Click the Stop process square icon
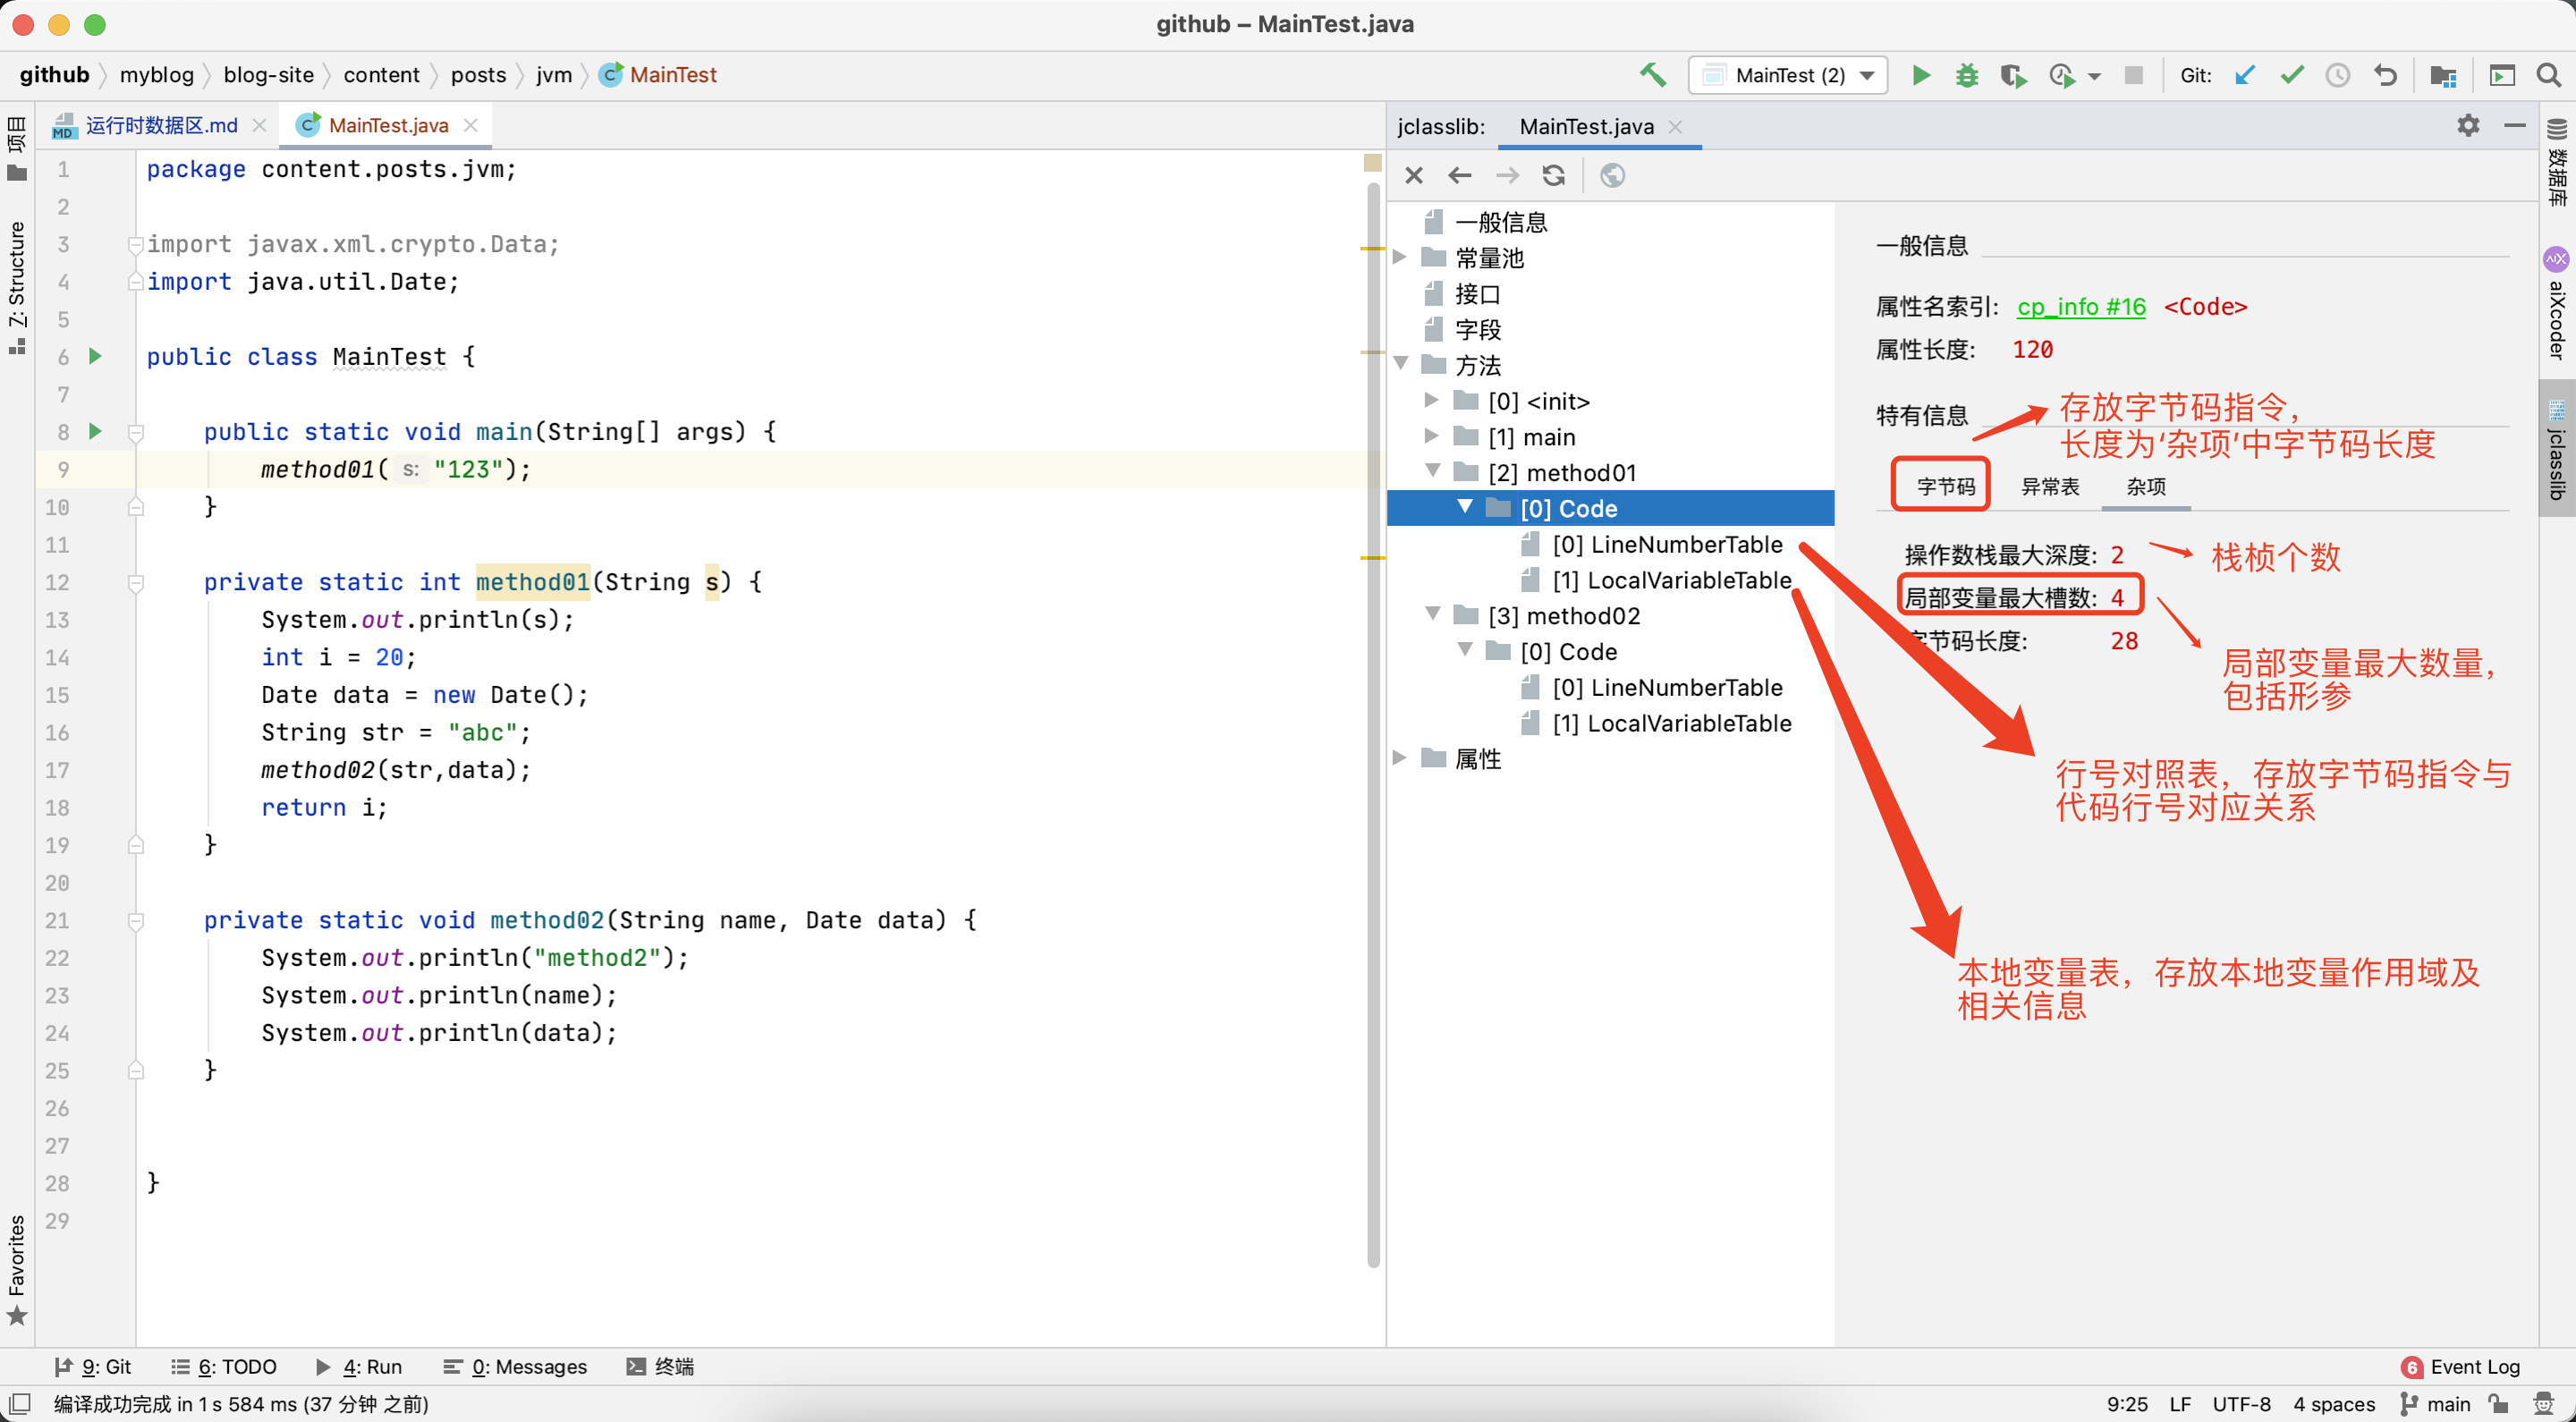 [x=2133, y=75]
